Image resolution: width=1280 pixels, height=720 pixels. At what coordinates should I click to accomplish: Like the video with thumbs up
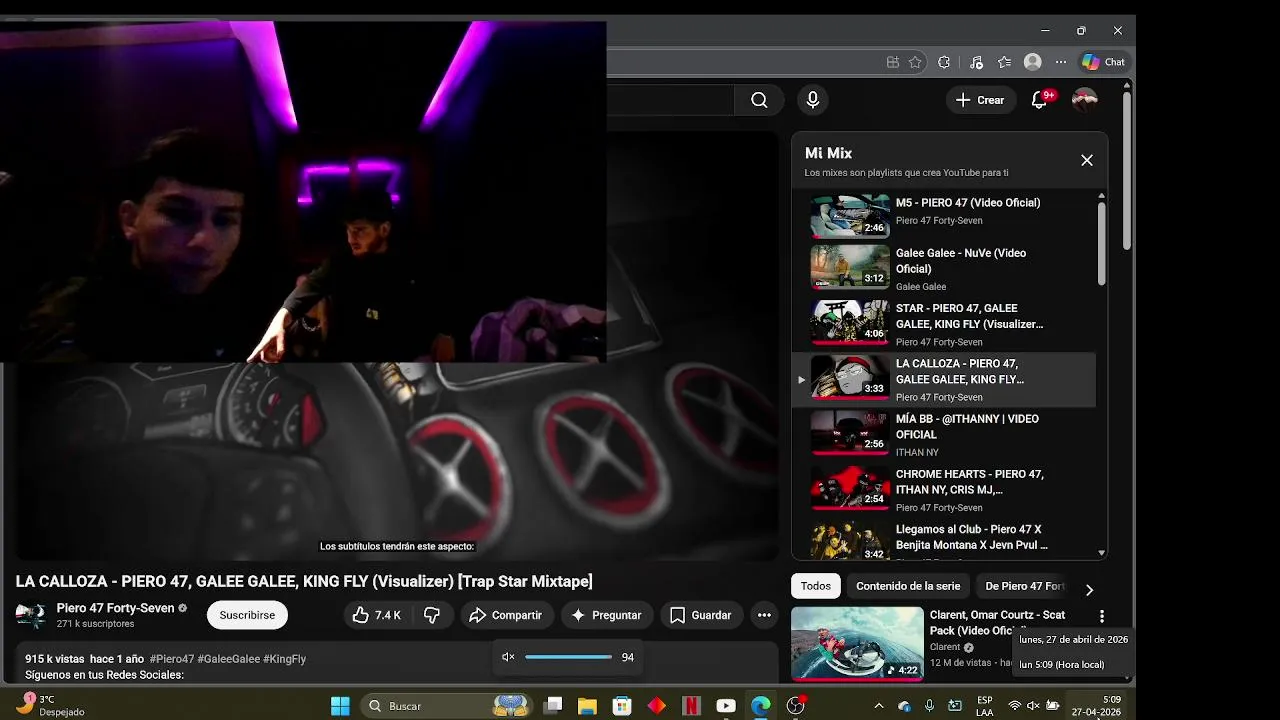[x=376, y=615]
